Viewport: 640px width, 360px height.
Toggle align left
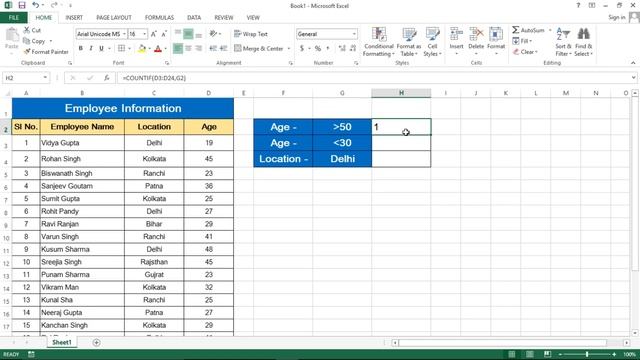pyautogui.click(x=178, y=48)
